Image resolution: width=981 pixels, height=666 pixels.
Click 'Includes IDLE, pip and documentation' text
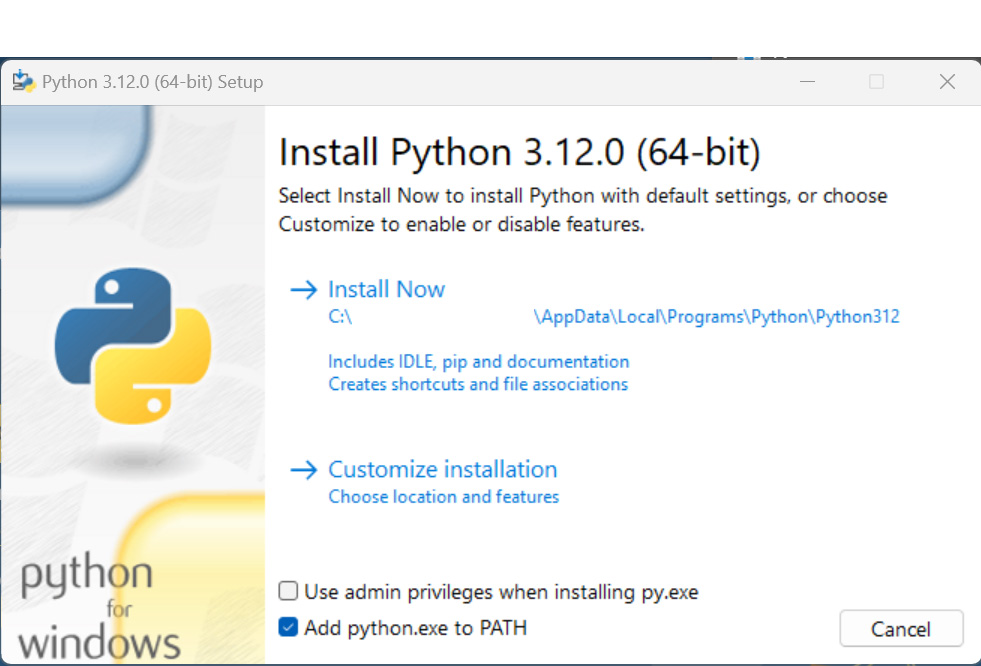pyautogui.click(x=479, y=361)
